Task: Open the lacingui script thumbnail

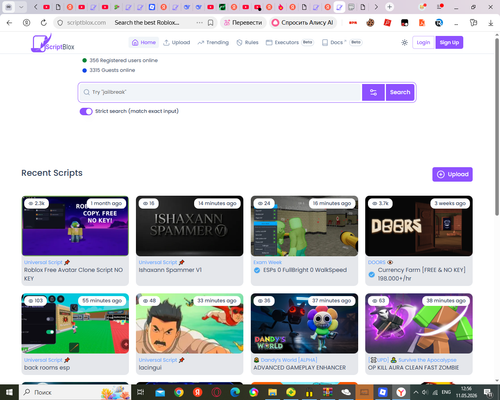Action: click(189, 323)
